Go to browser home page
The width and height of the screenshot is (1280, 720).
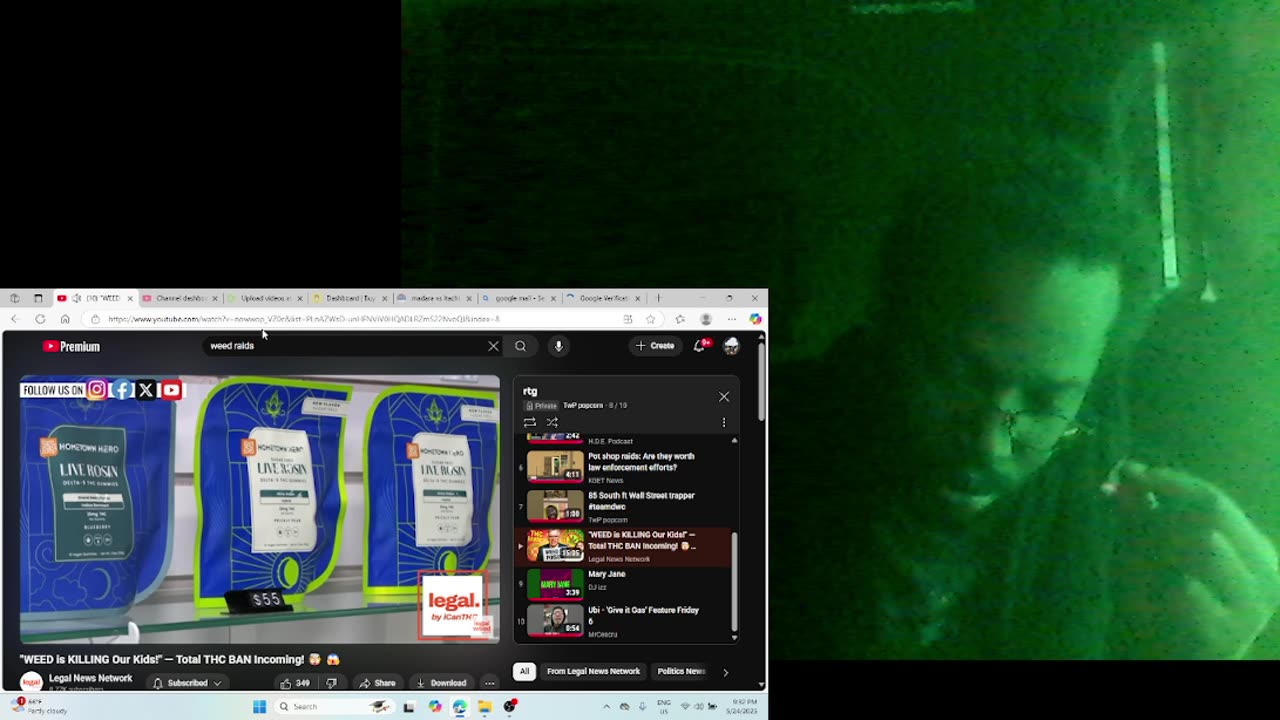pyautogui.click(x=65, y=319)
